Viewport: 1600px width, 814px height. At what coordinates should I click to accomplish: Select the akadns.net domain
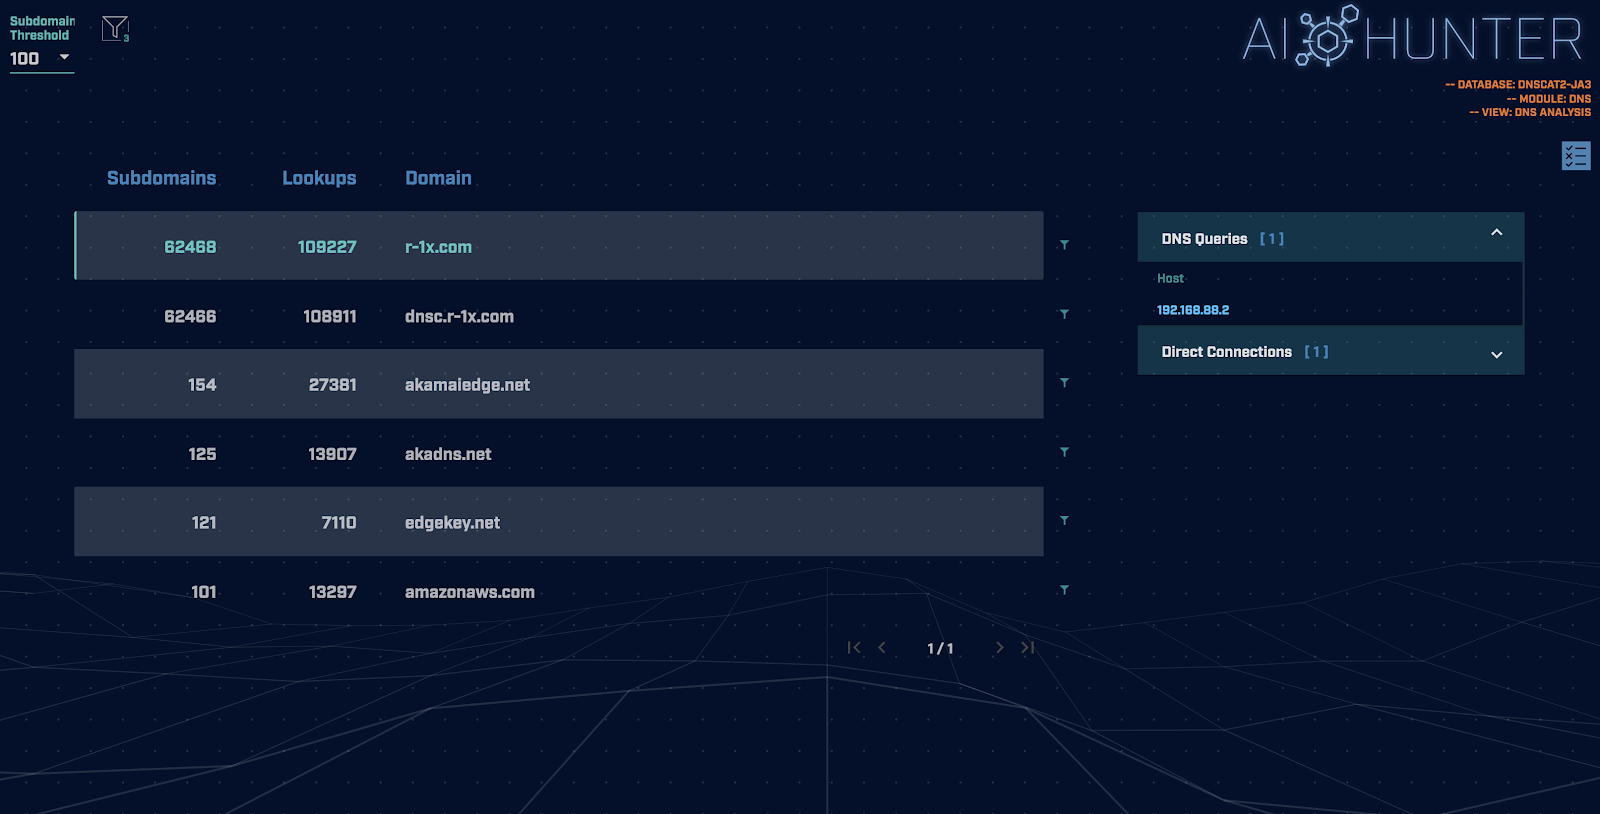pos(448,454)
